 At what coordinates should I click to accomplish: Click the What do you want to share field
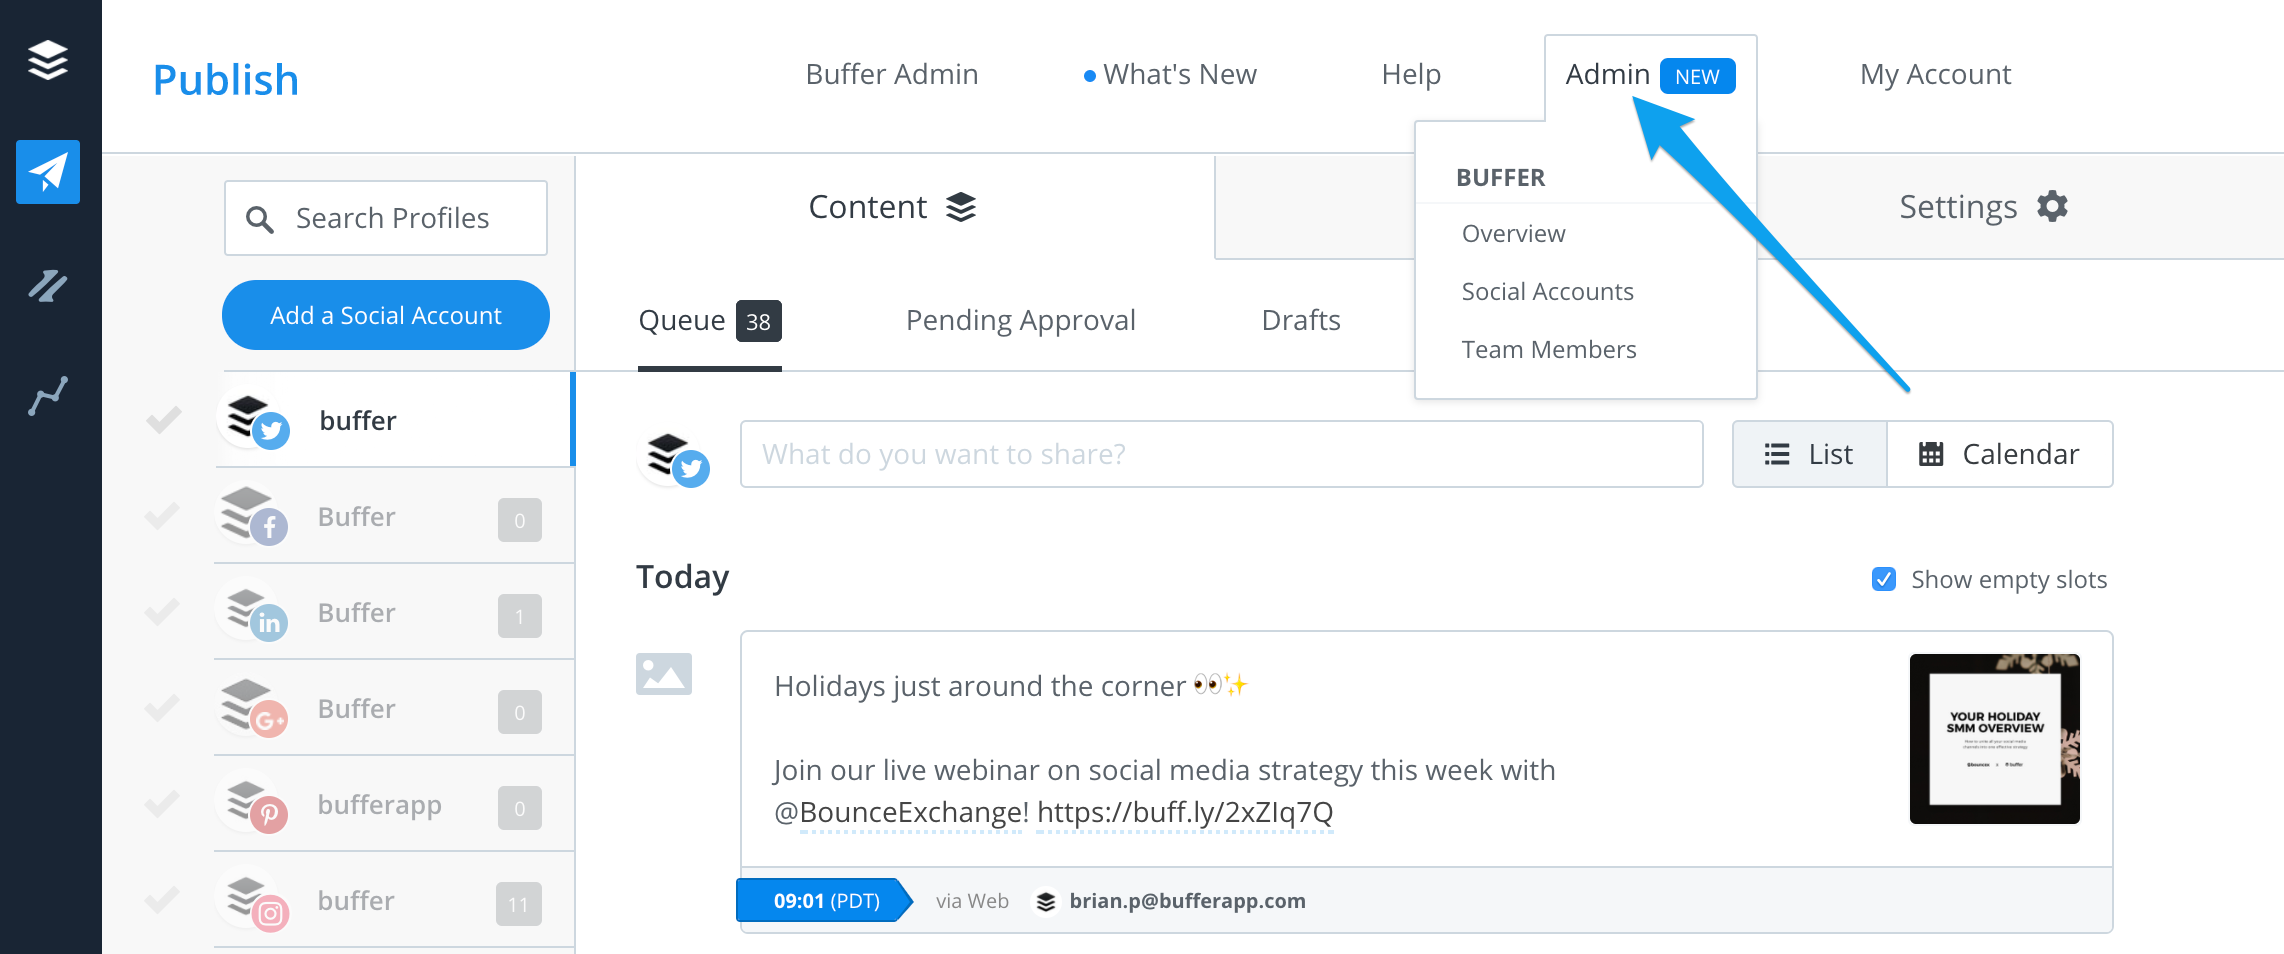coord(1220,454)
